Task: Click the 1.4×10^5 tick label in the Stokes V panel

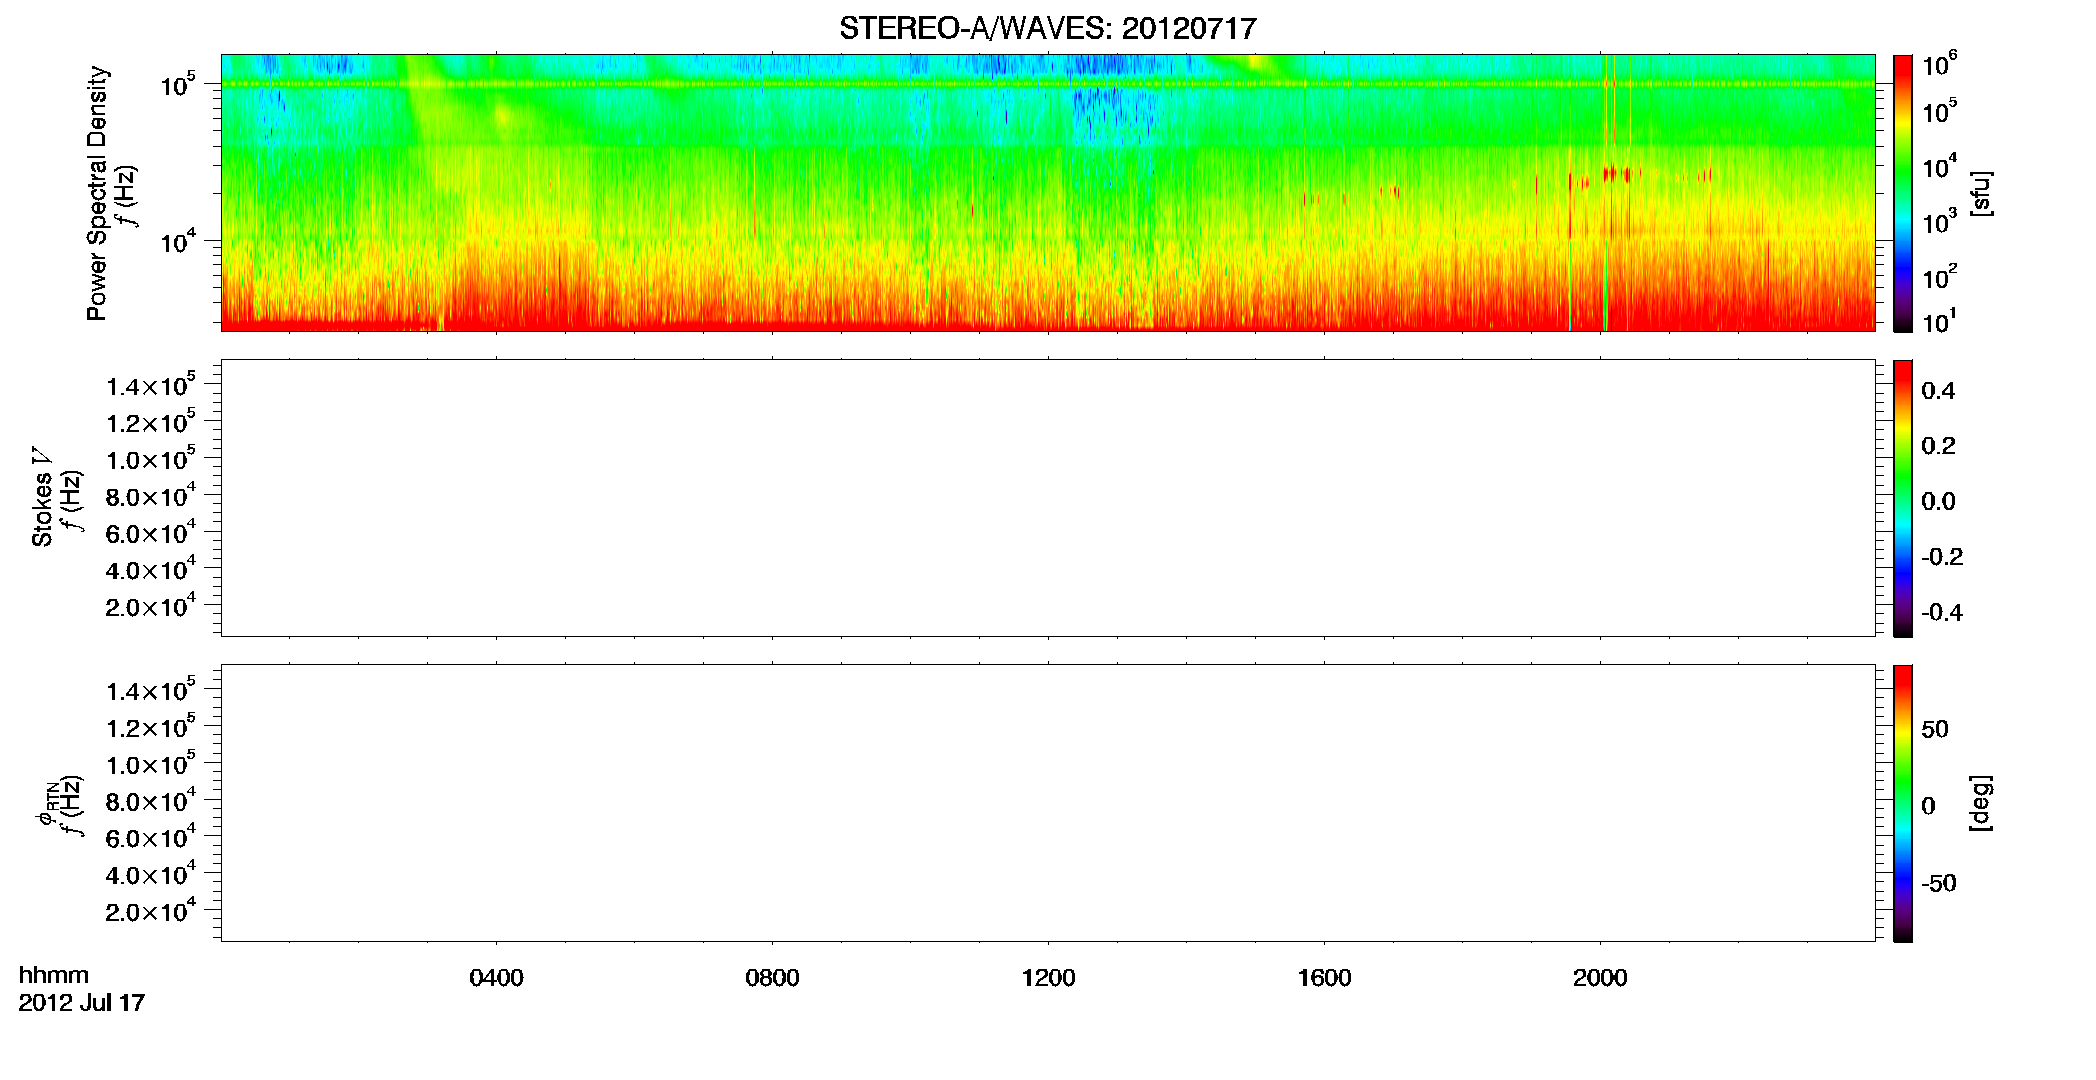Action: click(x=150, y=386)
